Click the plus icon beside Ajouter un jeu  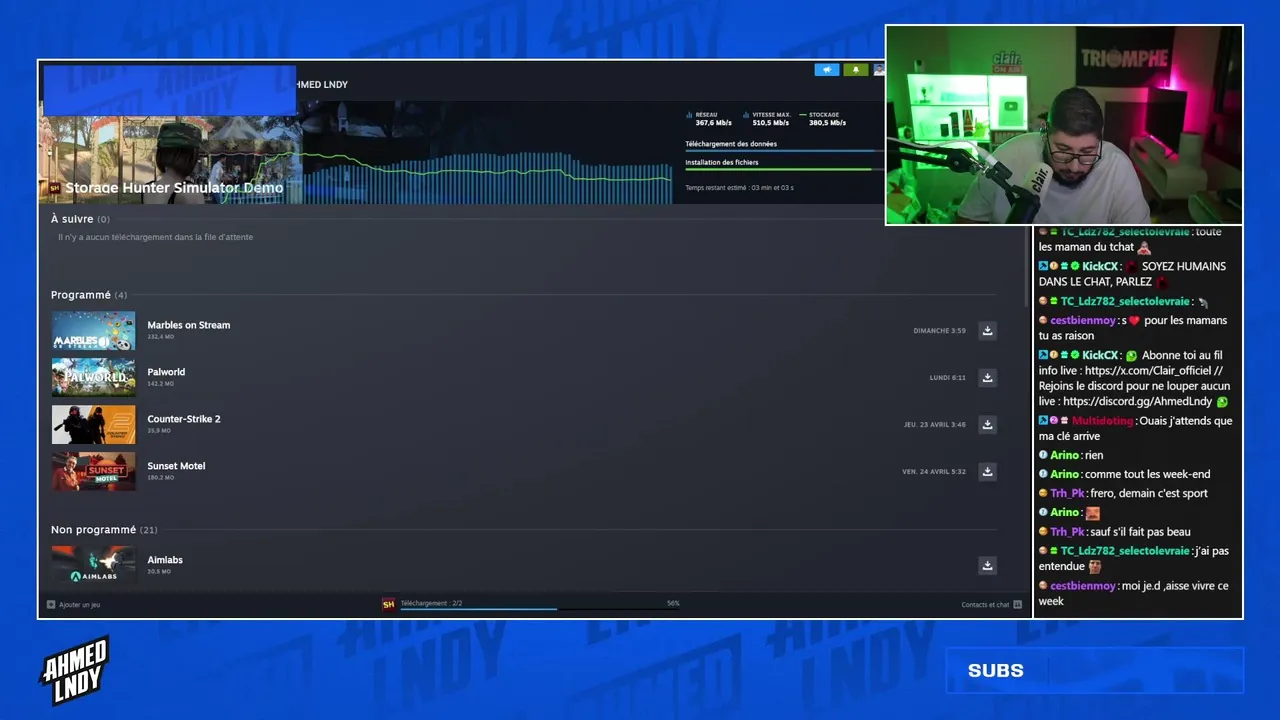click(x=51, y=605)
